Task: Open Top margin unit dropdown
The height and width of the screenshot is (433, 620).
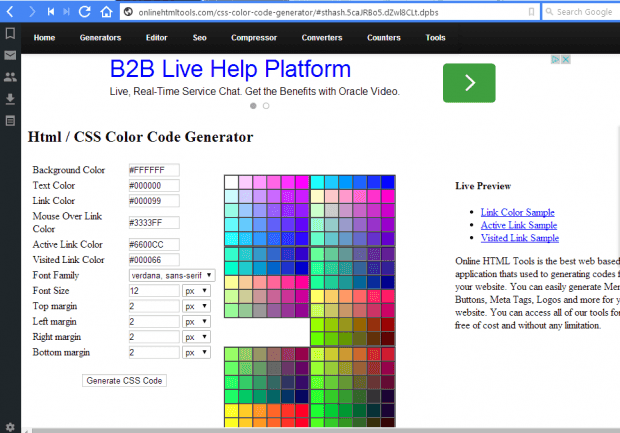Action: 197,306
